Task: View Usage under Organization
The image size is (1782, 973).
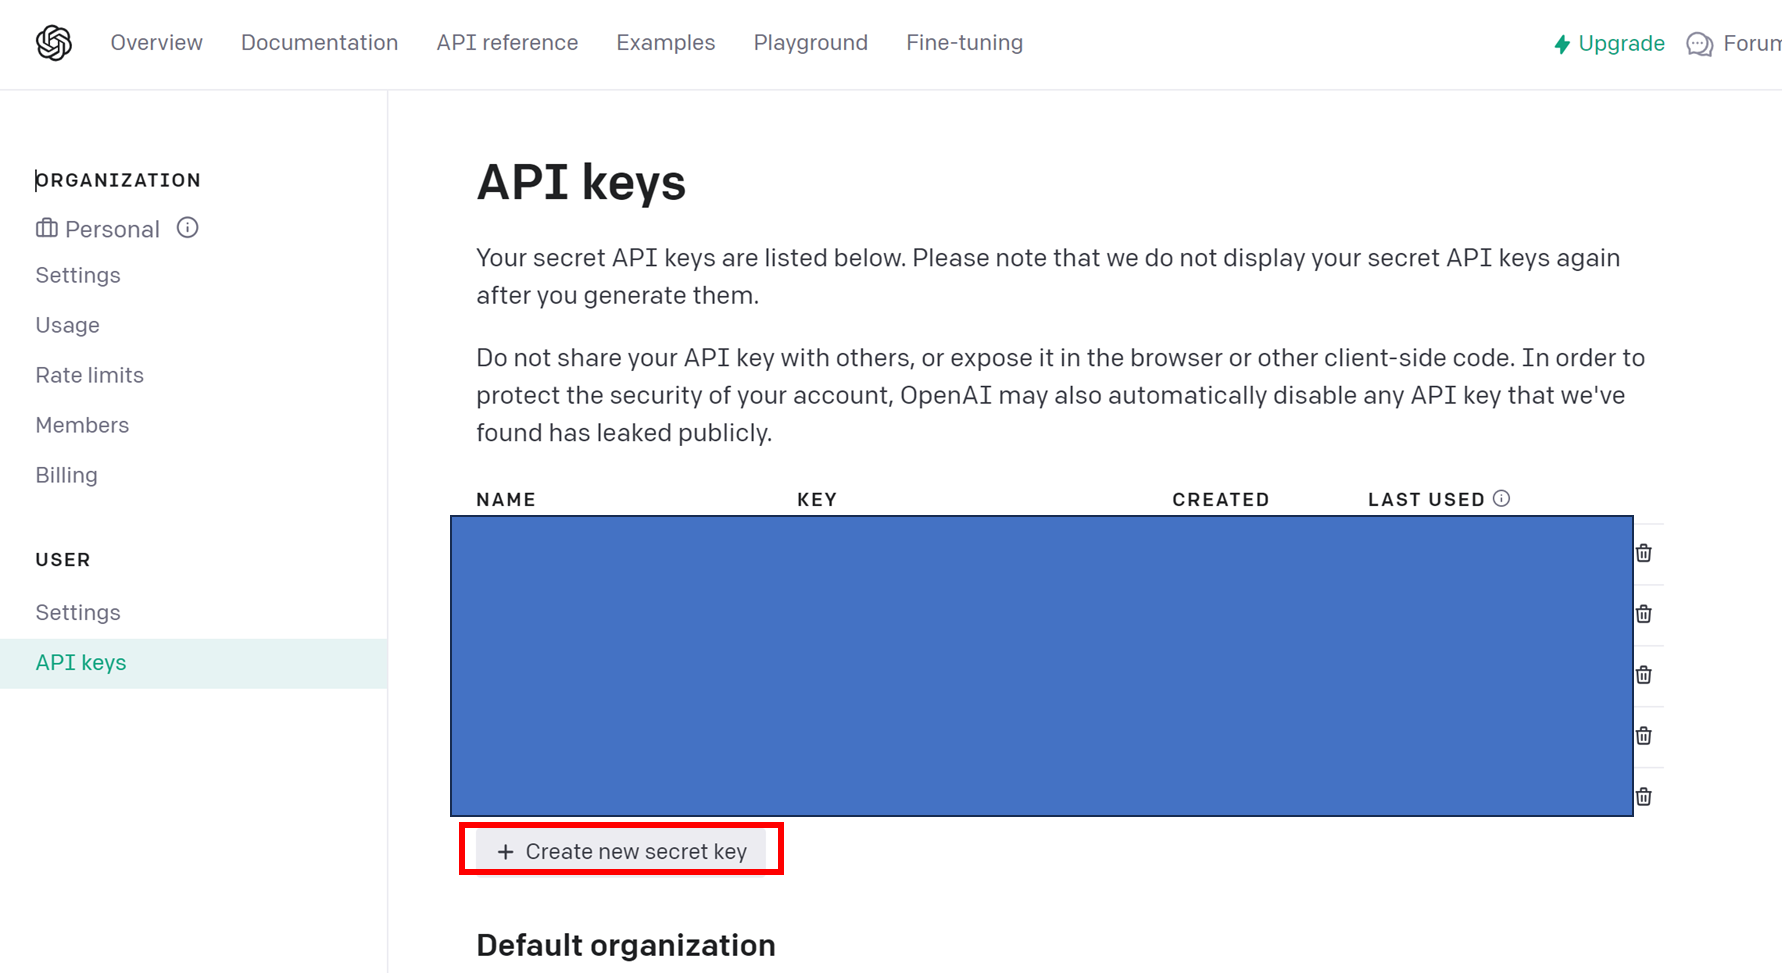Action: pyautogui.click(x=67, y=324)
